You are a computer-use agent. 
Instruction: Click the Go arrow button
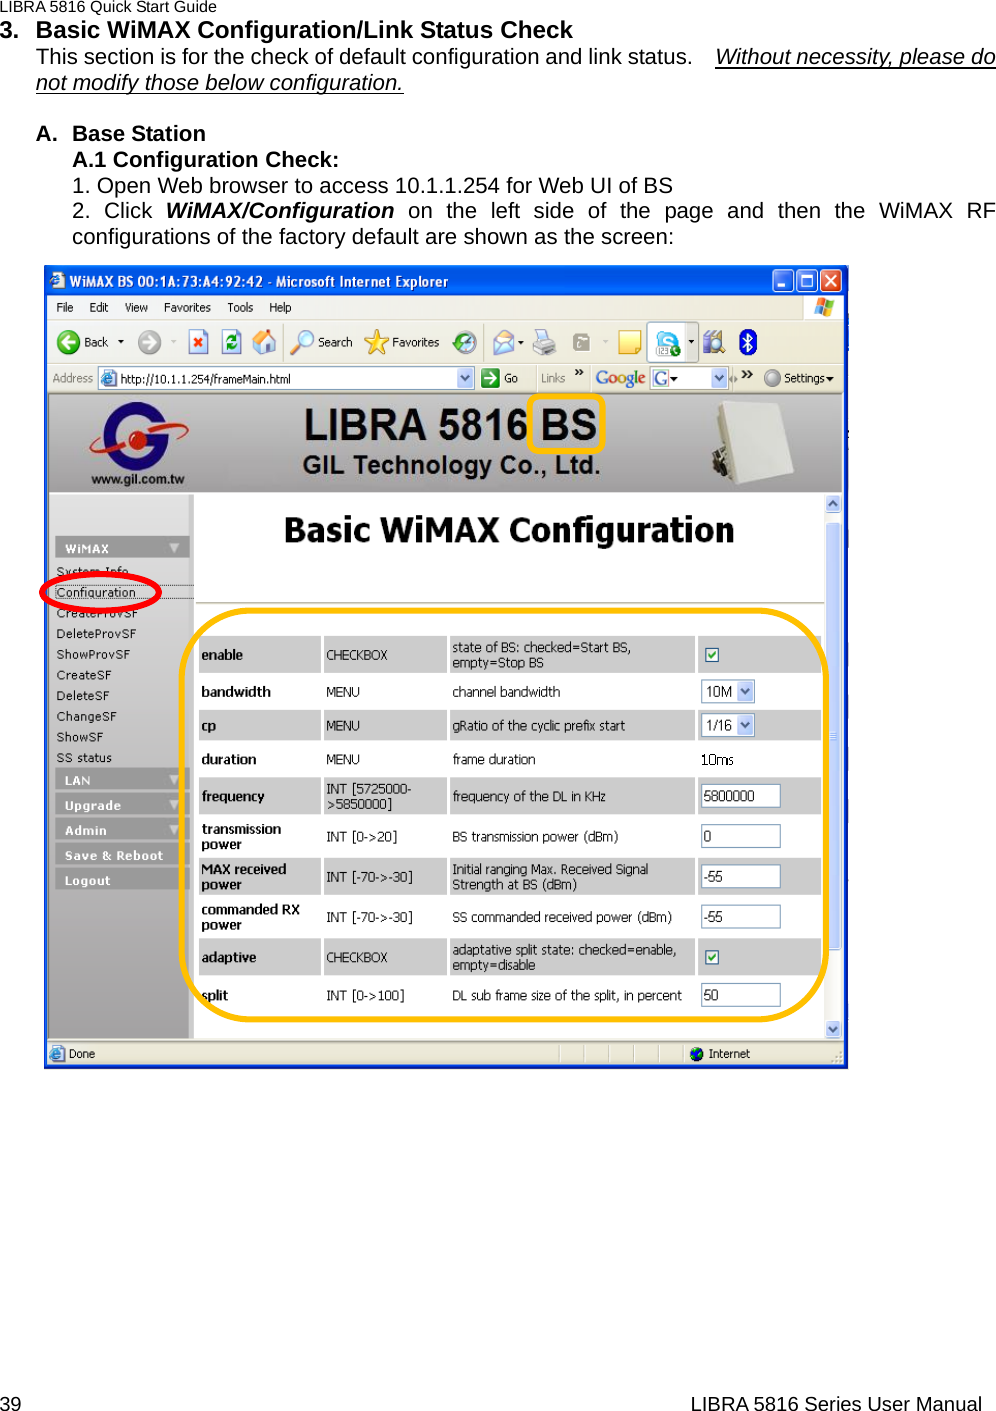[x=490, y=378]
